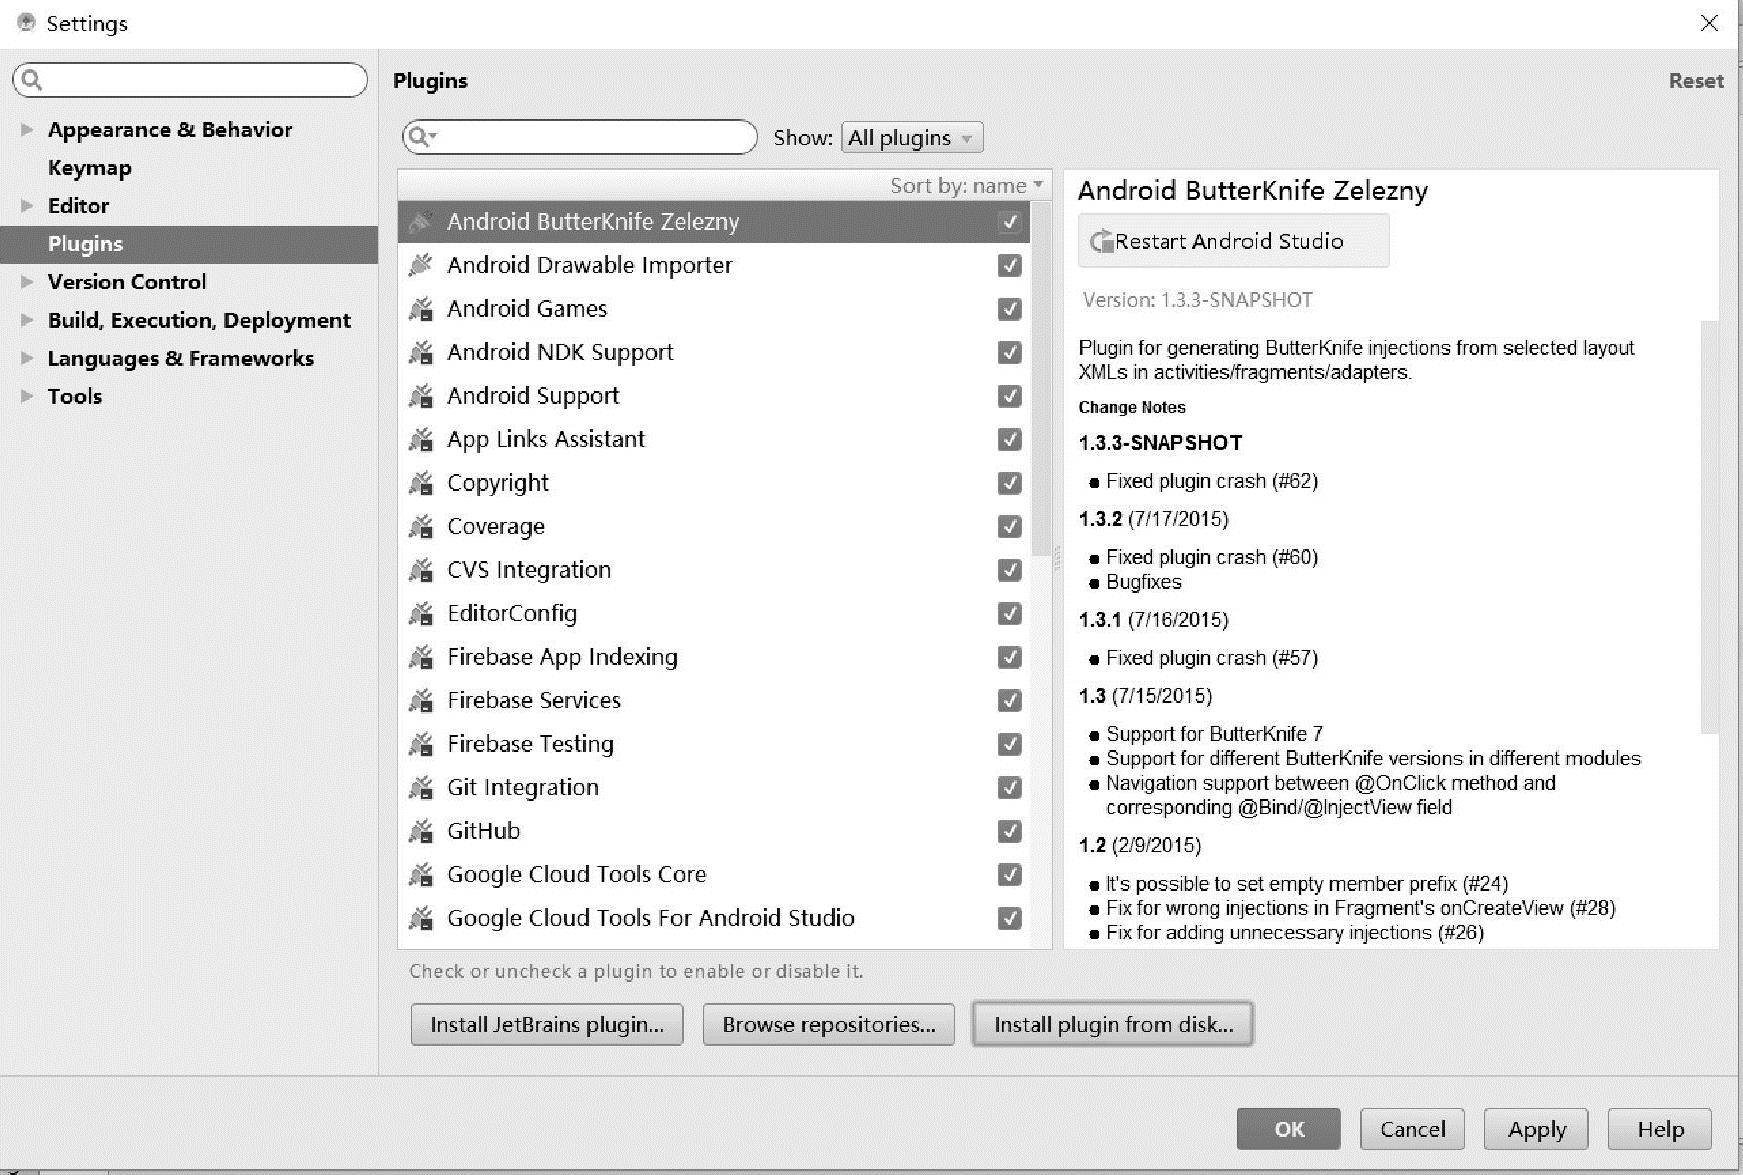Disable the Android NDK Support checkbox
The image size is (1743, 1175).
[1010, 352]
